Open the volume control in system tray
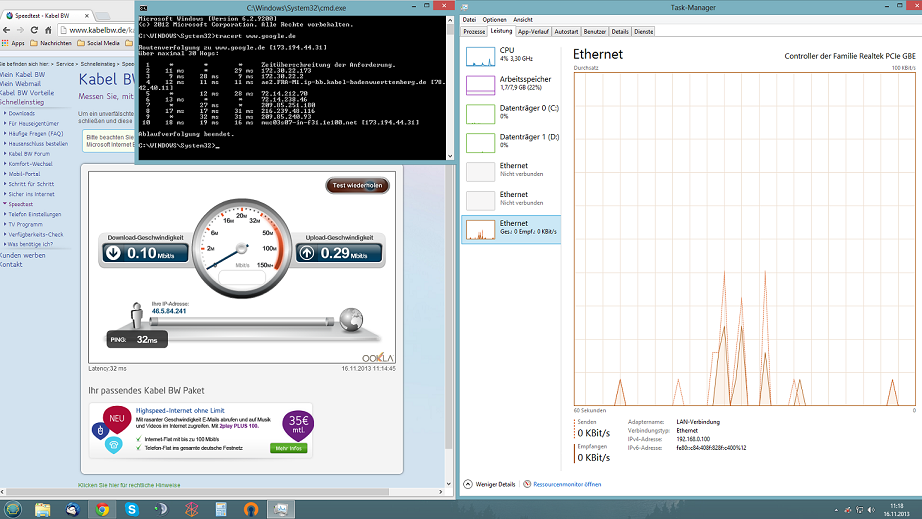 click(871, 510)
